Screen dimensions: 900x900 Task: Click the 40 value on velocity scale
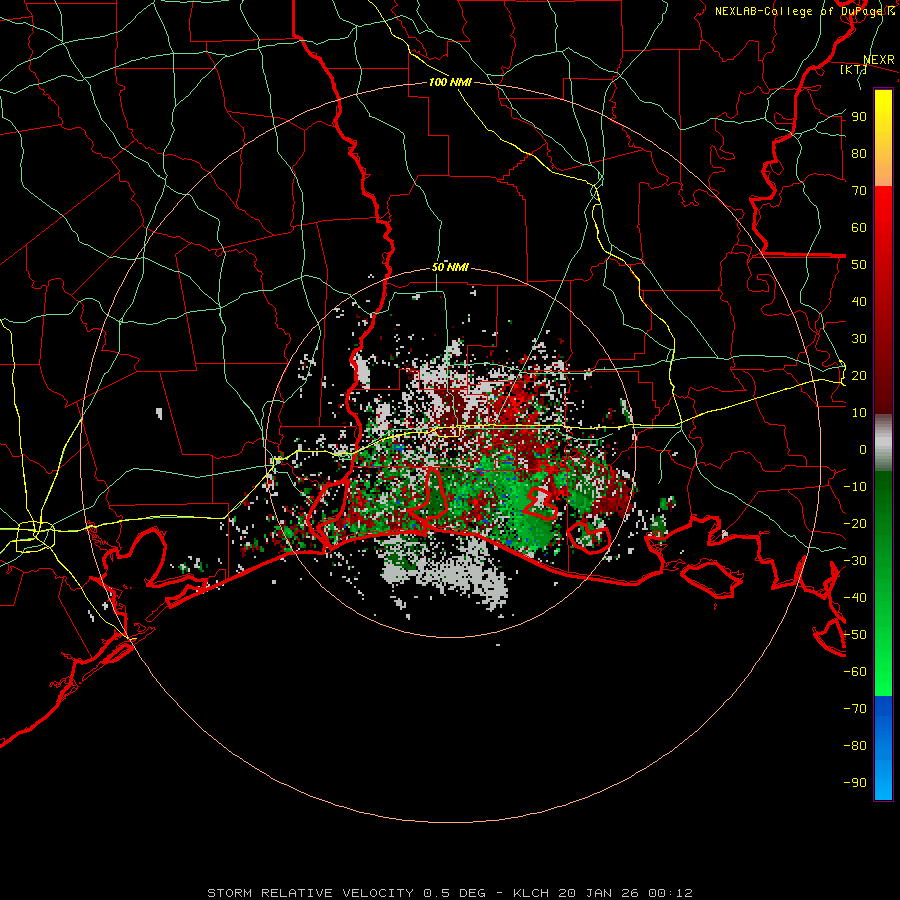859,302
